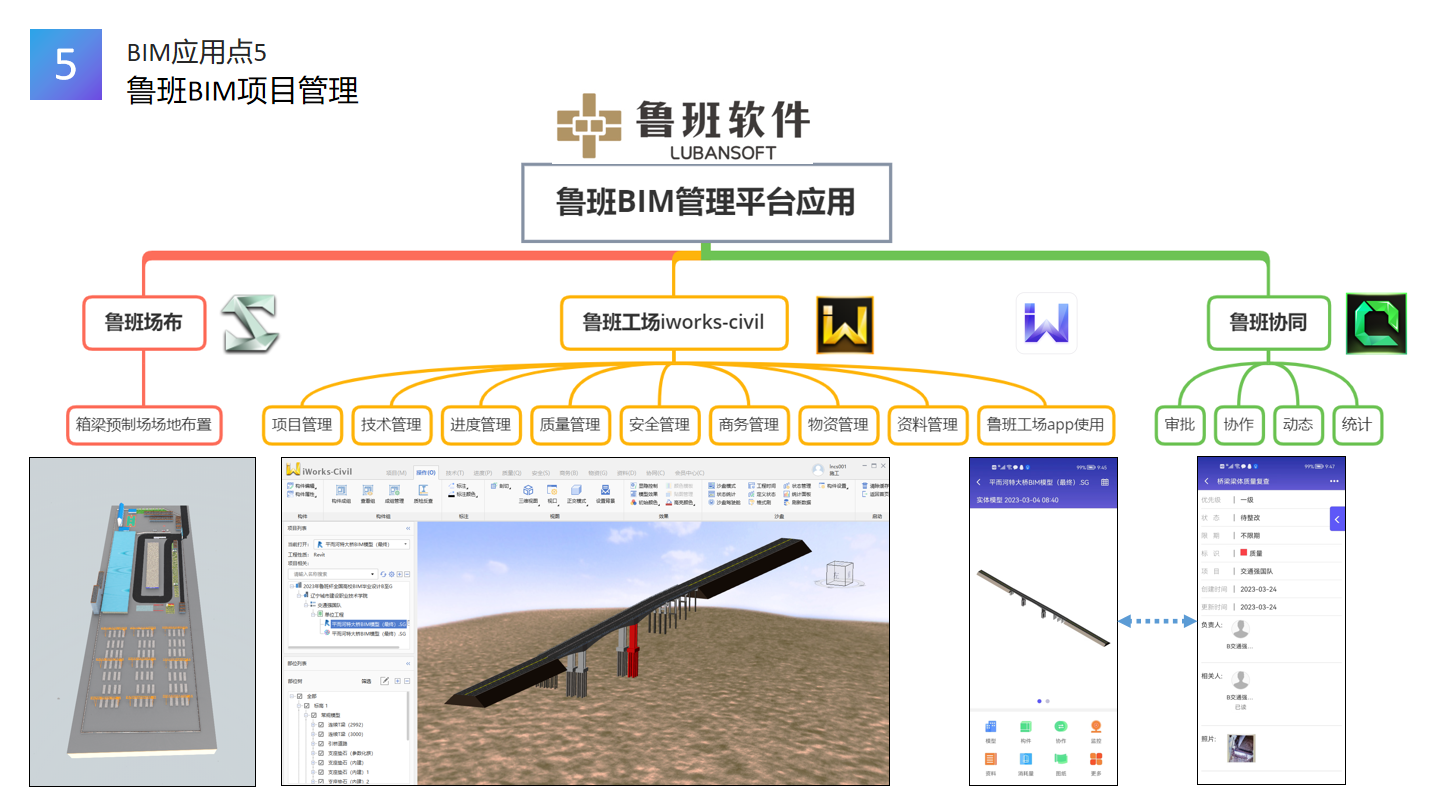The height and width of the screenshot is (808, 1445).
Task: Click the 筛选 button in 部位树
Action: 366,681
